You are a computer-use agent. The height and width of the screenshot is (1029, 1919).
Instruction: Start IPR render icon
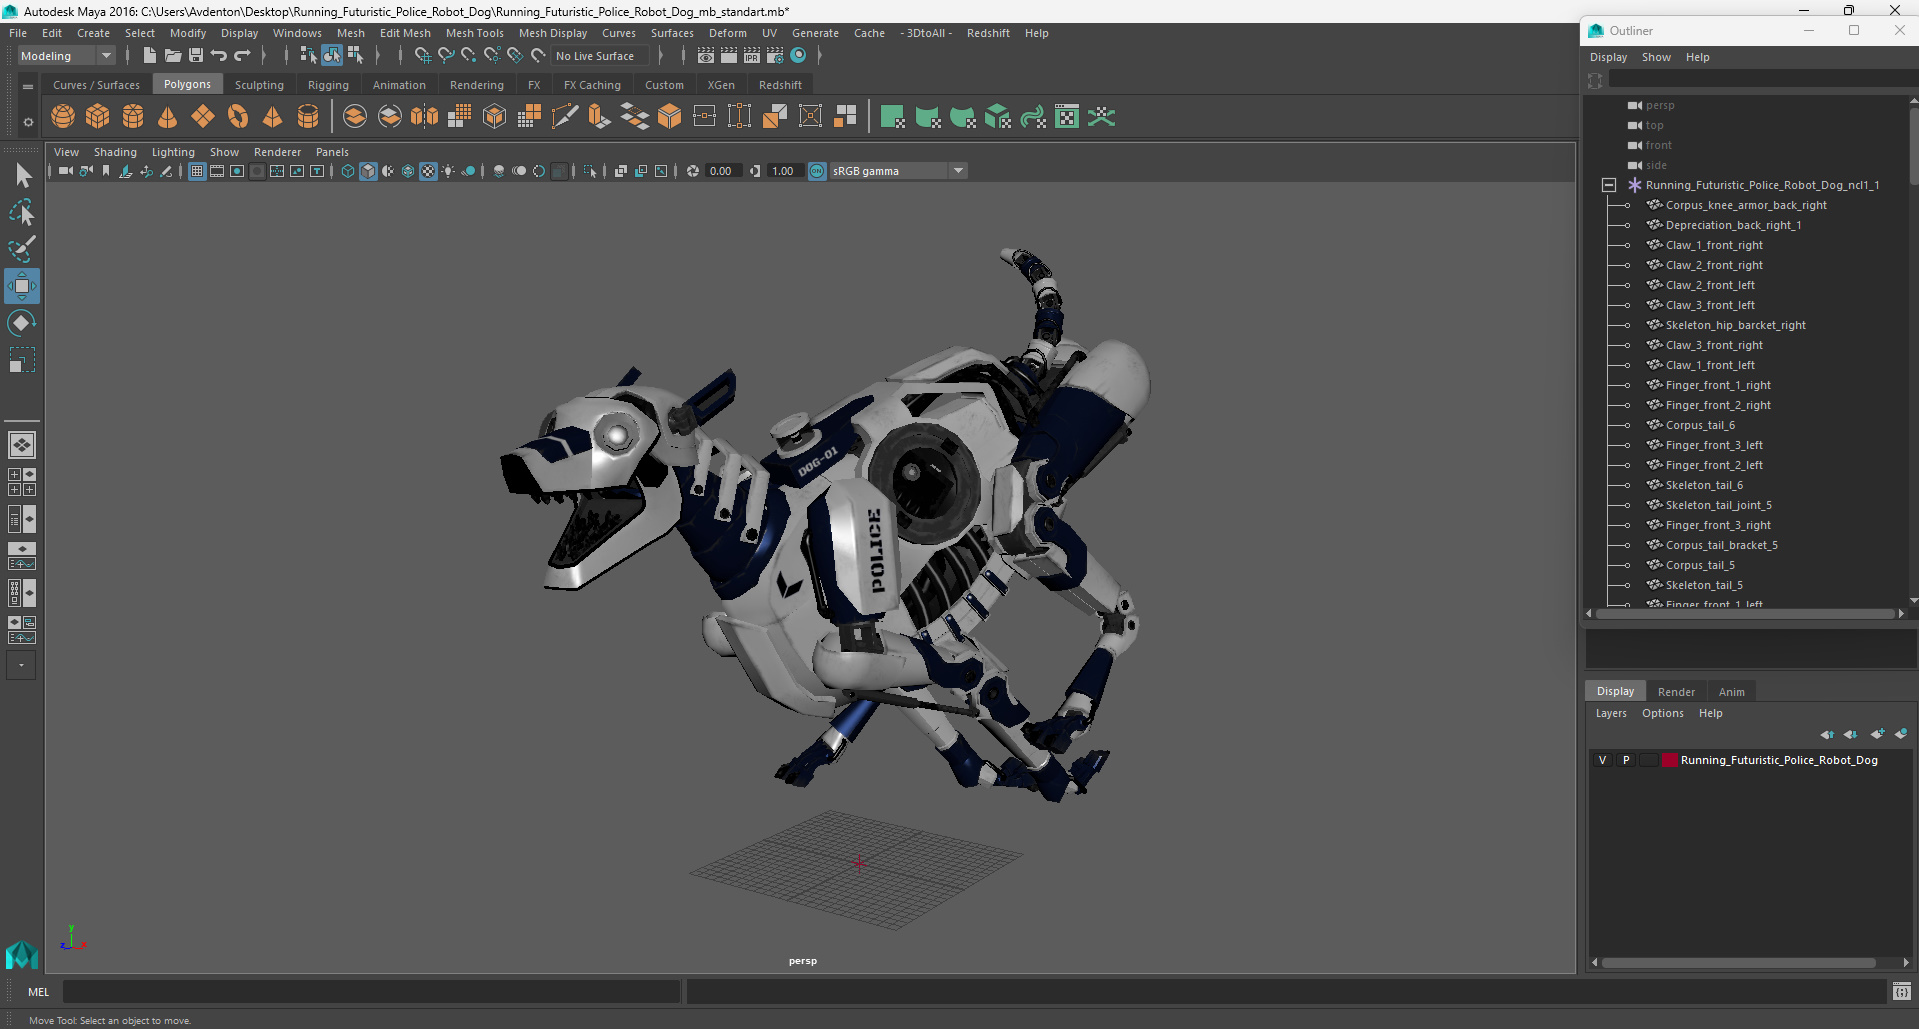coord(752,56)
